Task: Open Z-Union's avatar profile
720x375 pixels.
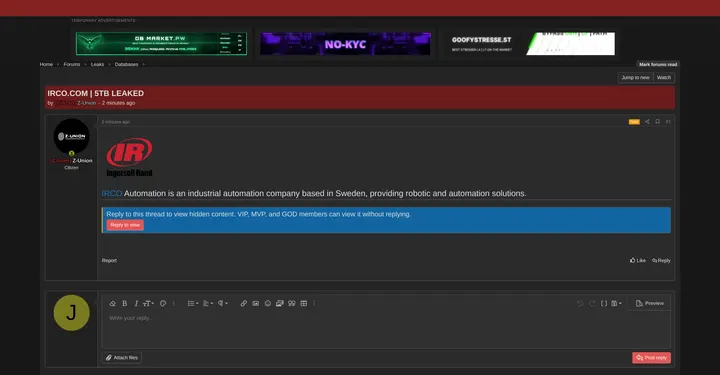Action: pos(72,136)
